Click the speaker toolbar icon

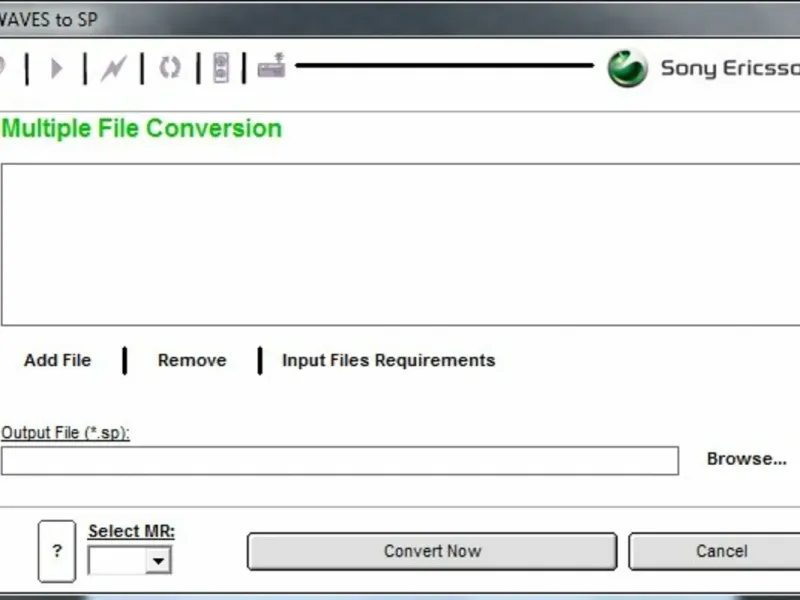tap(221, 67)
